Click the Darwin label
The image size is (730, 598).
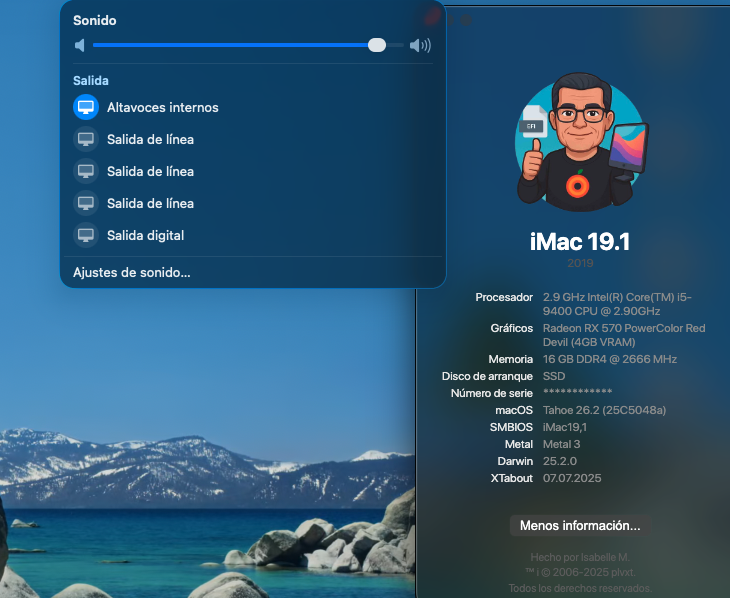pyautogui.click(x=515, y=461)
